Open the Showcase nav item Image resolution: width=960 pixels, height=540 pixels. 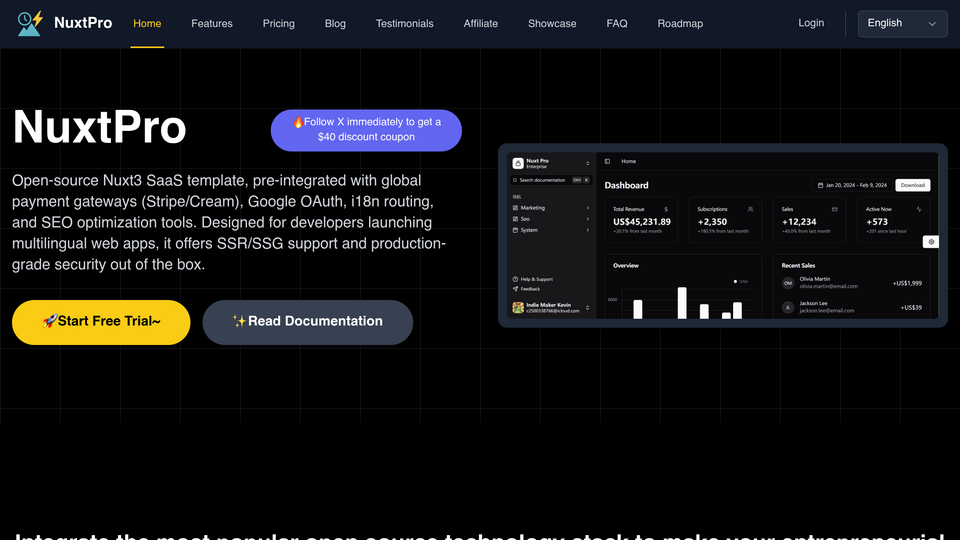pyautogui.click(x=552, y=23)
